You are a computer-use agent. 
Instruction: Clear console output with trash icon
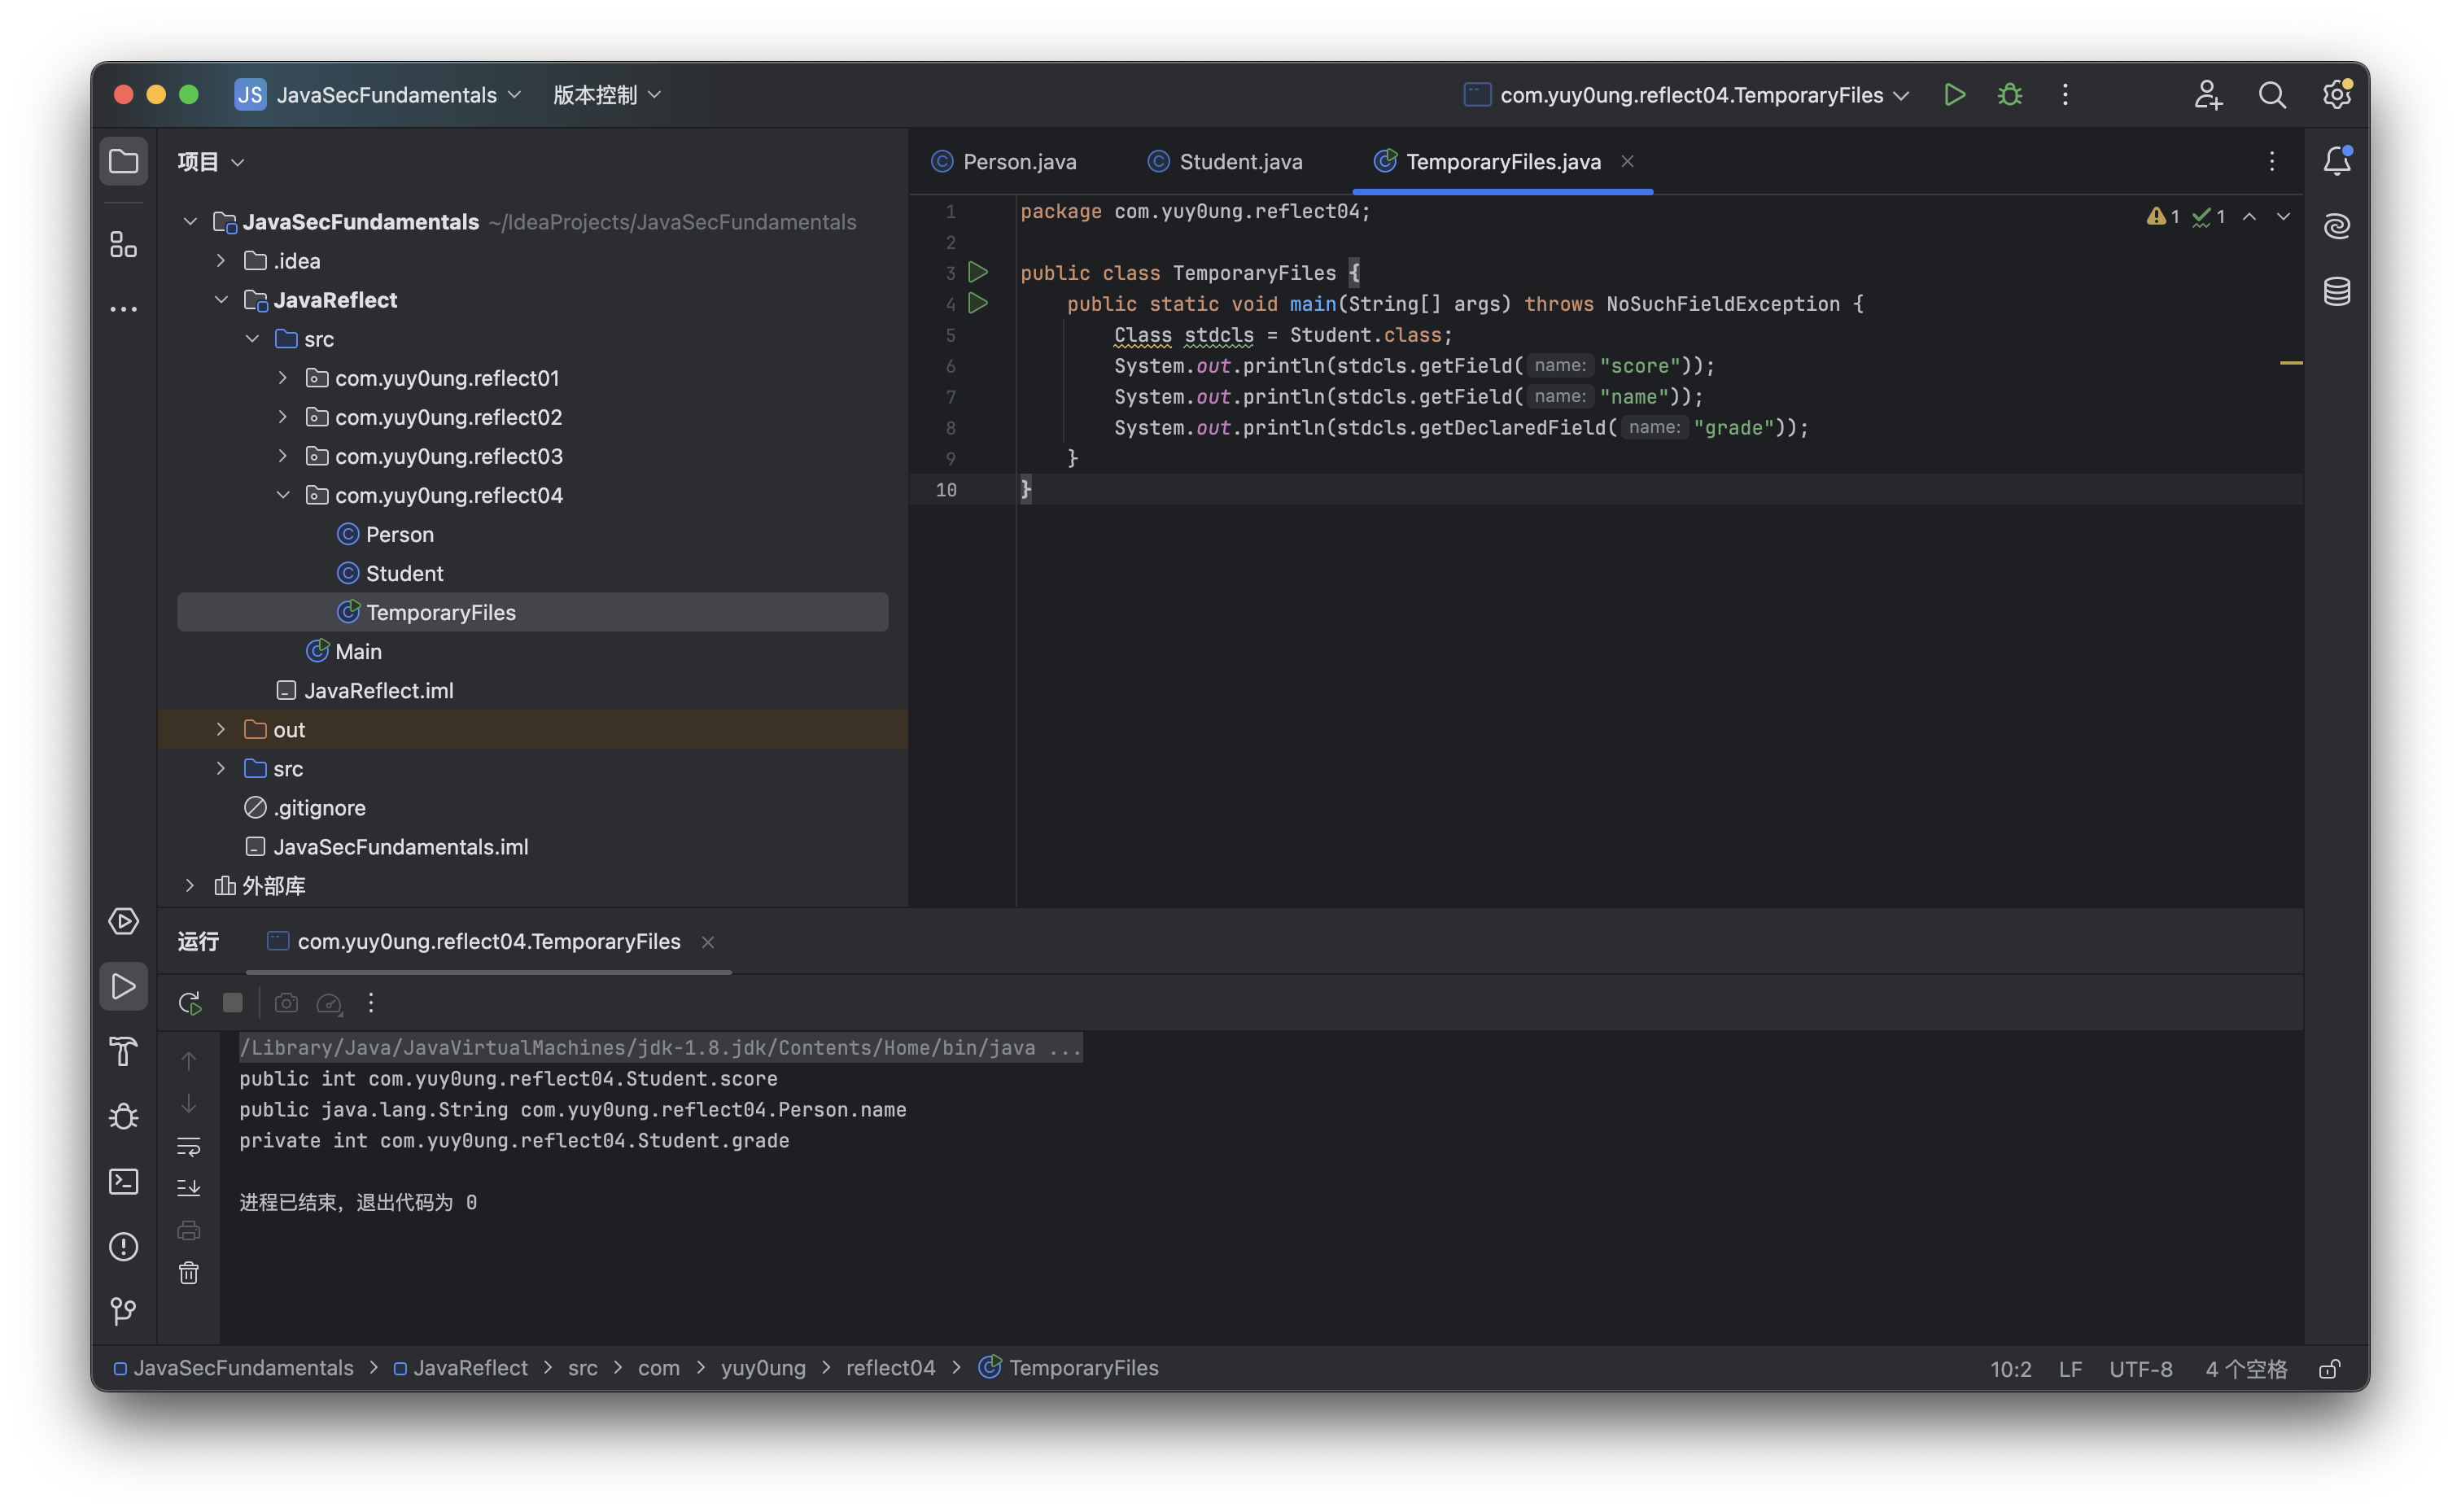click(189, 1273)
